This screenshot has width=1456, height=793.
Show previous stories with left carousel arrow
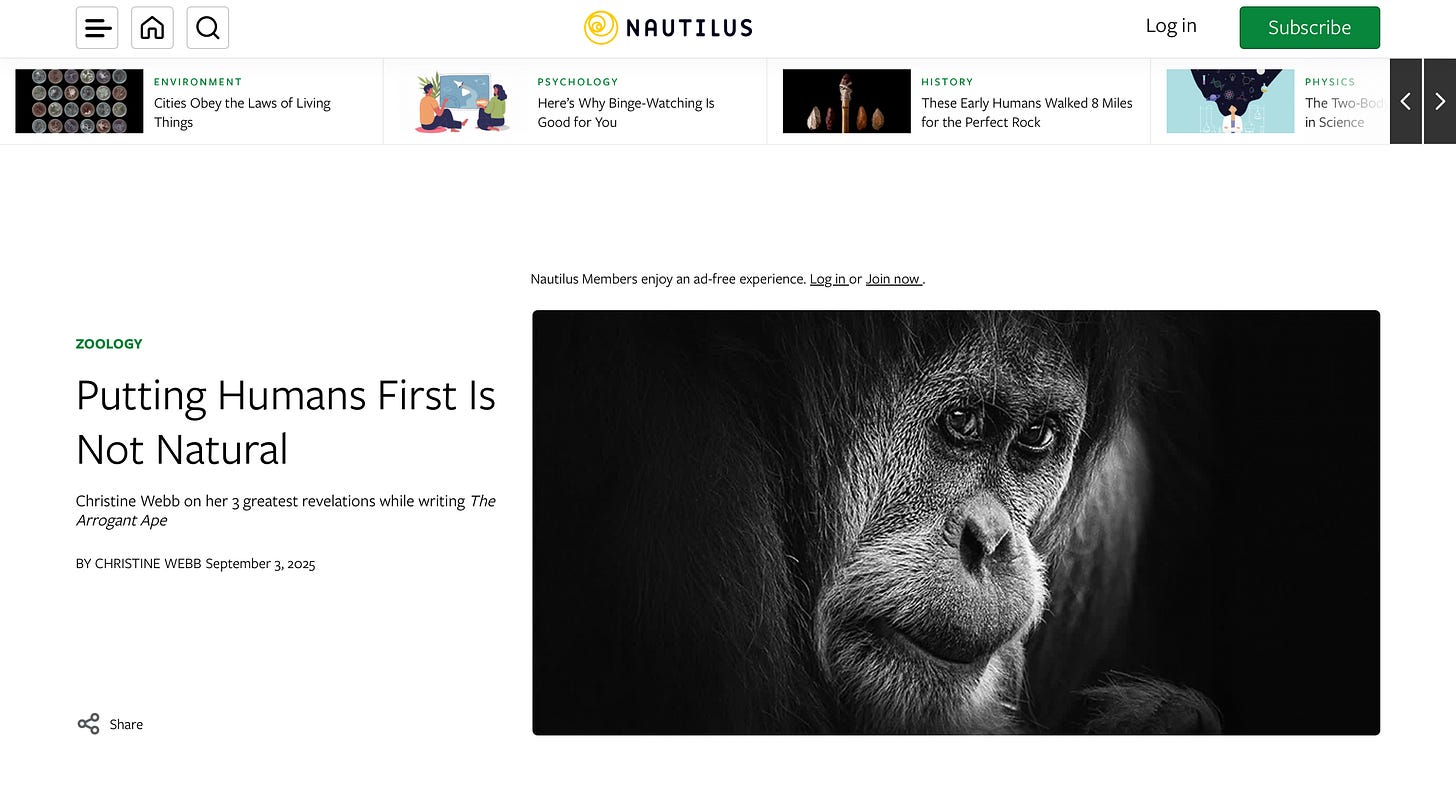coord(1406,101)
